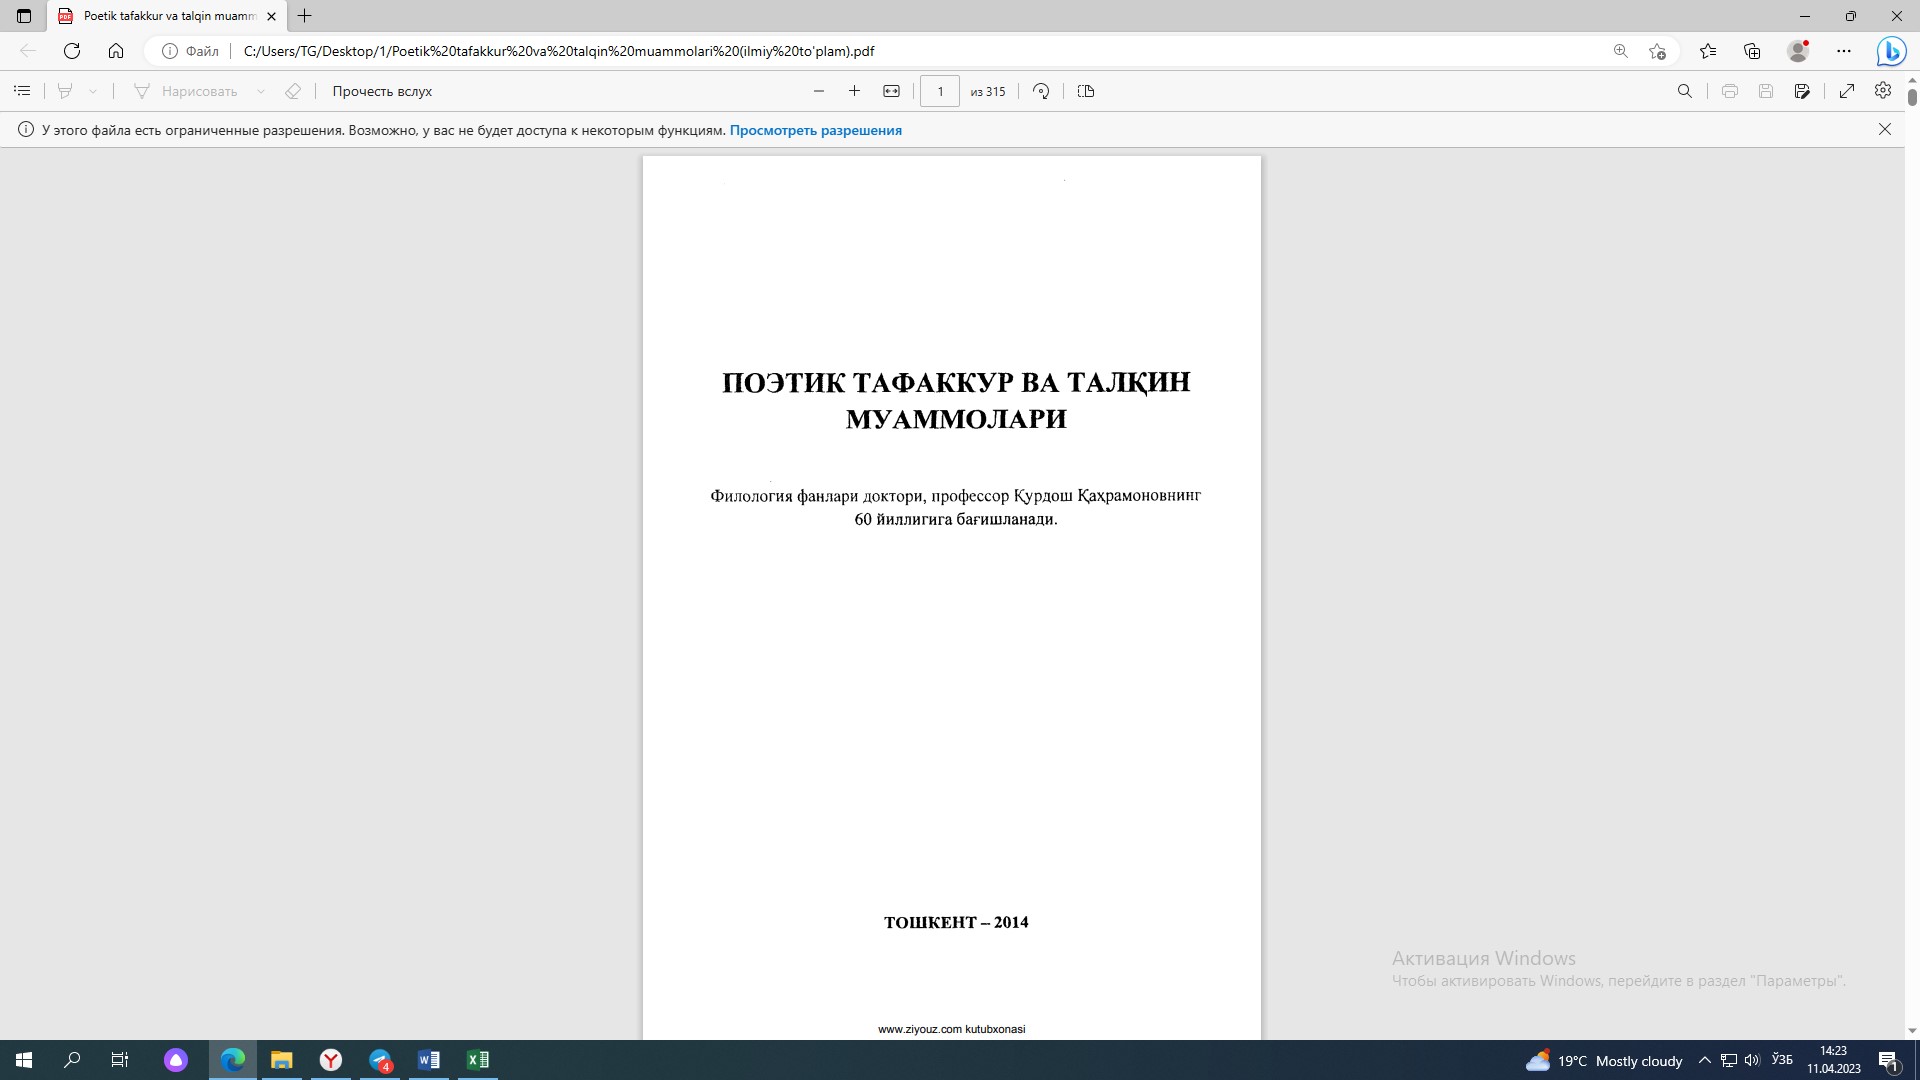Open clock and calendar 14:23

[x=1833, y=1060]
